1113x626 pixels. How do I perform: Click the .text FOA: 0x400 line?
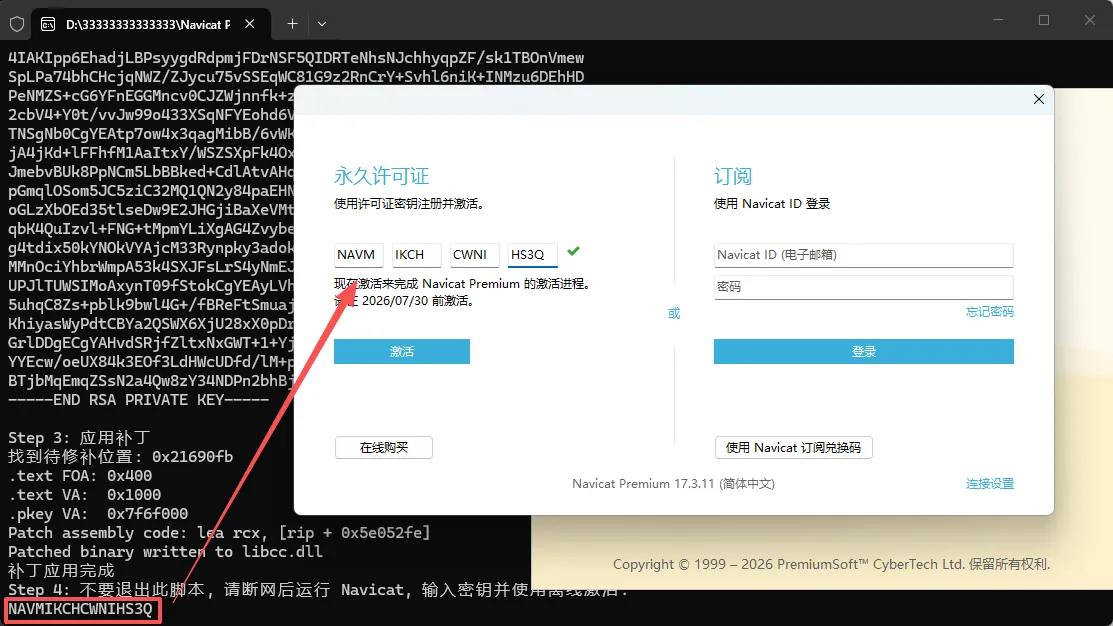(x=80, y=476)
